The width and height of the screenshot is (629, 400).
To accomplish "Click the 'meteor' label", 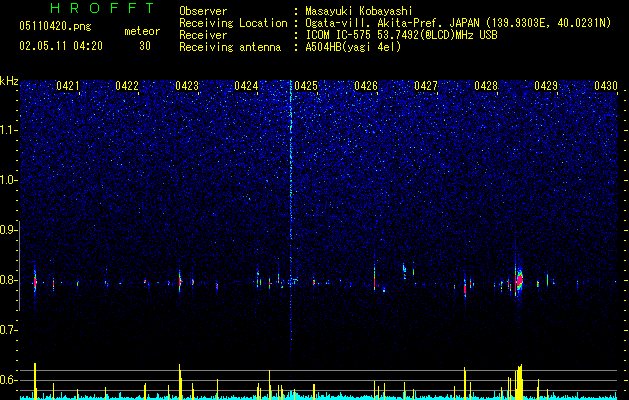I will (142, 31).
